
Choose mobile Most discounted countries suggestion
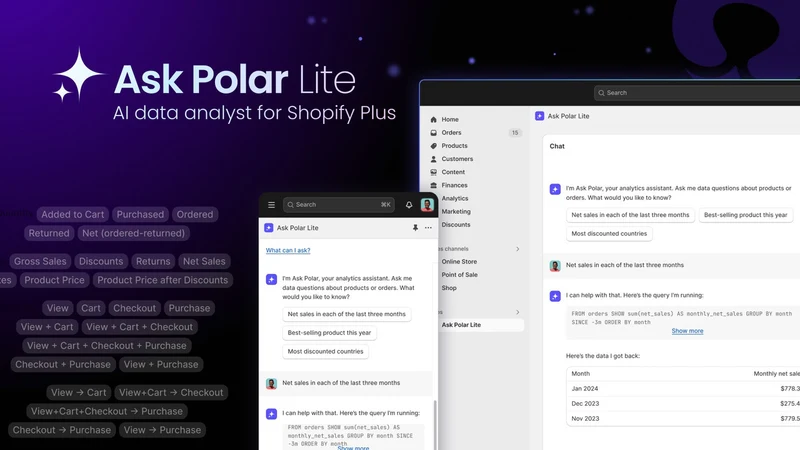(x=326, y=352)
